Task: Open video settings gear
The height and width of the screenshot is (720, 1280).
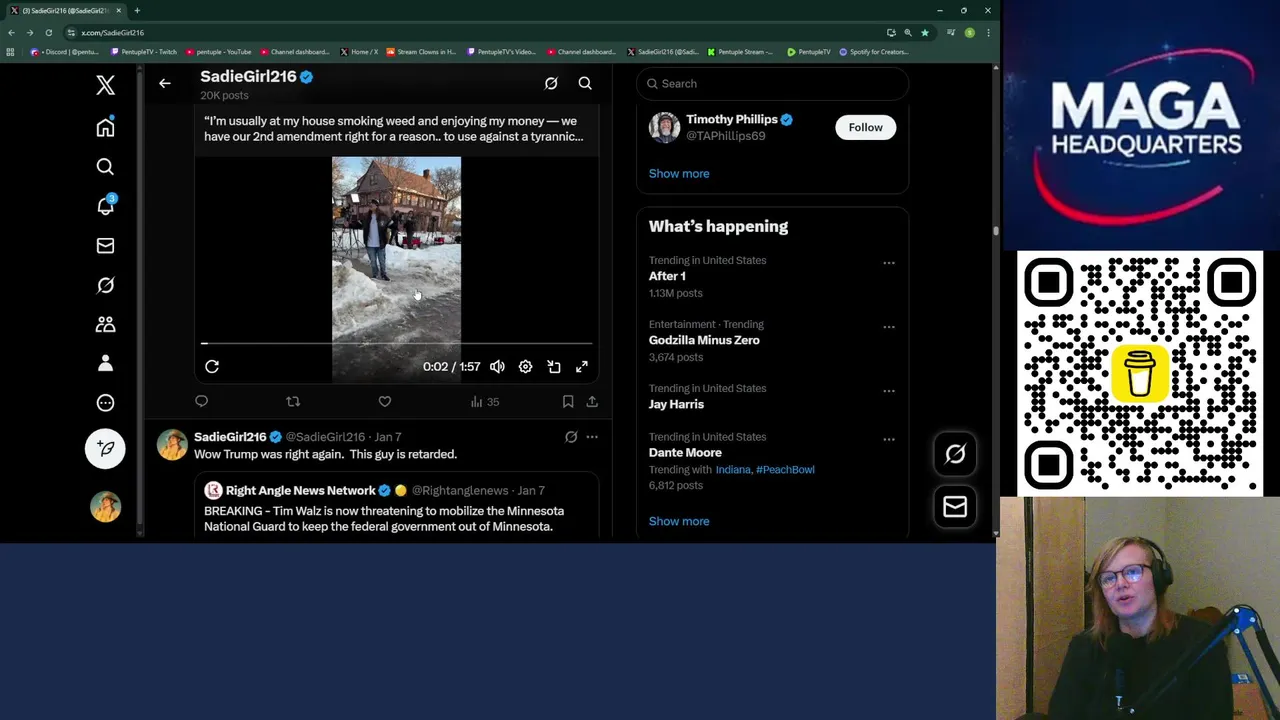Action: [525, 367]
